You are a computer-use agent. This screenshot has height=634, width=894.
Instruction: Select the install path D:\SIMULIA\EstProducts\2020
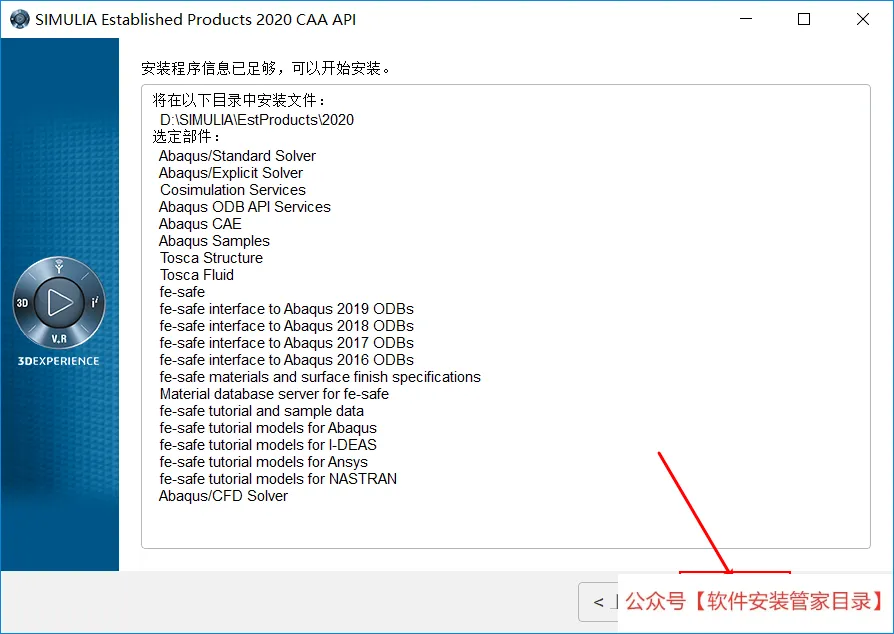click(257, 120)
